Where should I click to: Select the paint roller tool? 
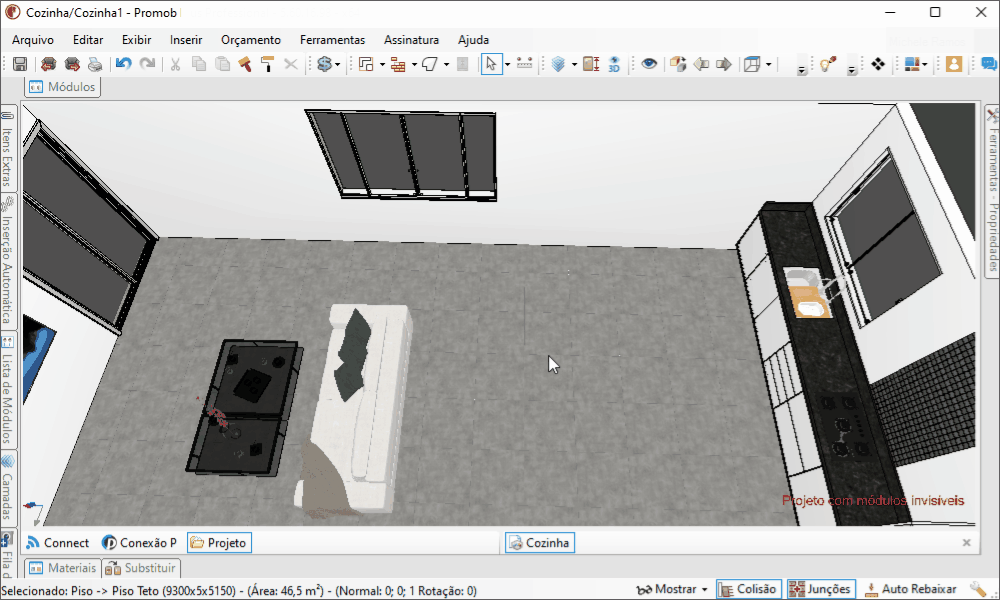(267, 64)
